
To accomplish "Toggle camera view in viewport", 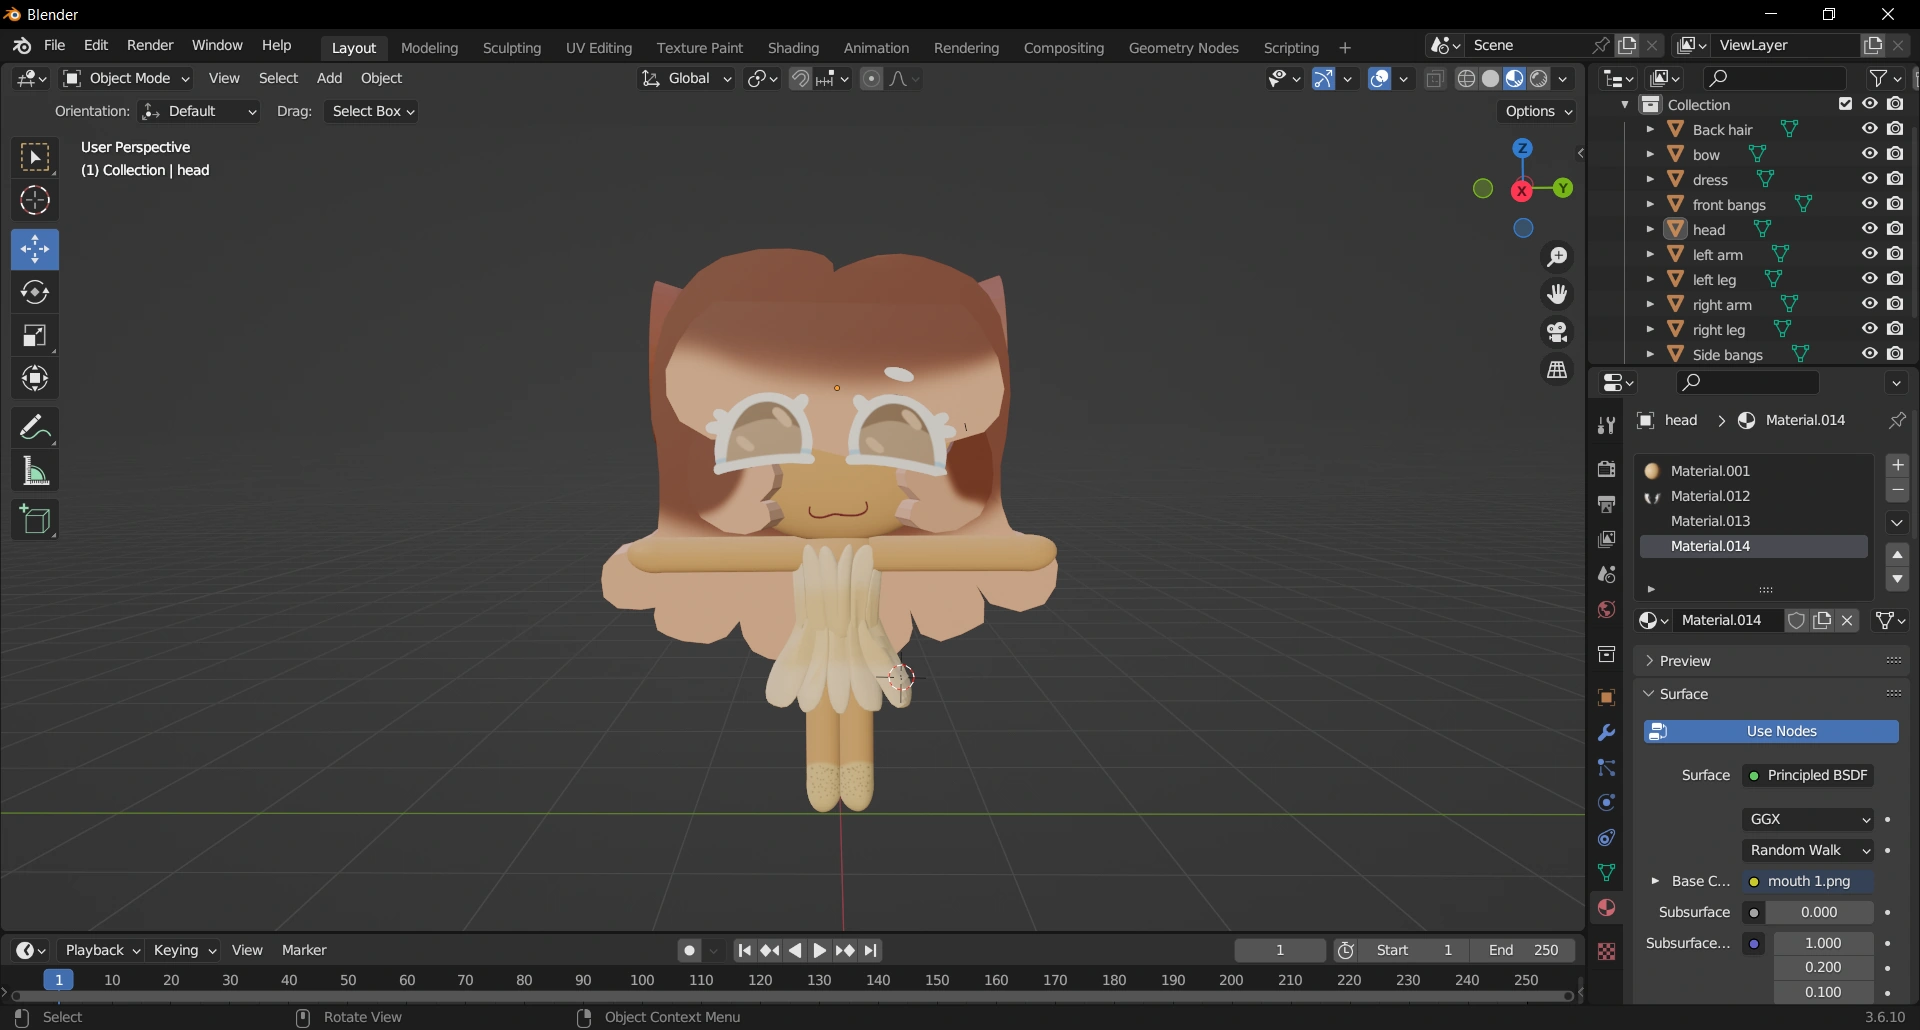I will [1557, 332].
